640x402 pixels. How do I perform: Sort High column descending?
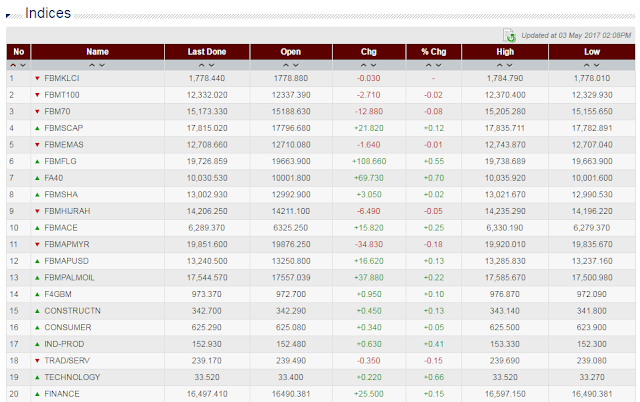tap(510, 65)
